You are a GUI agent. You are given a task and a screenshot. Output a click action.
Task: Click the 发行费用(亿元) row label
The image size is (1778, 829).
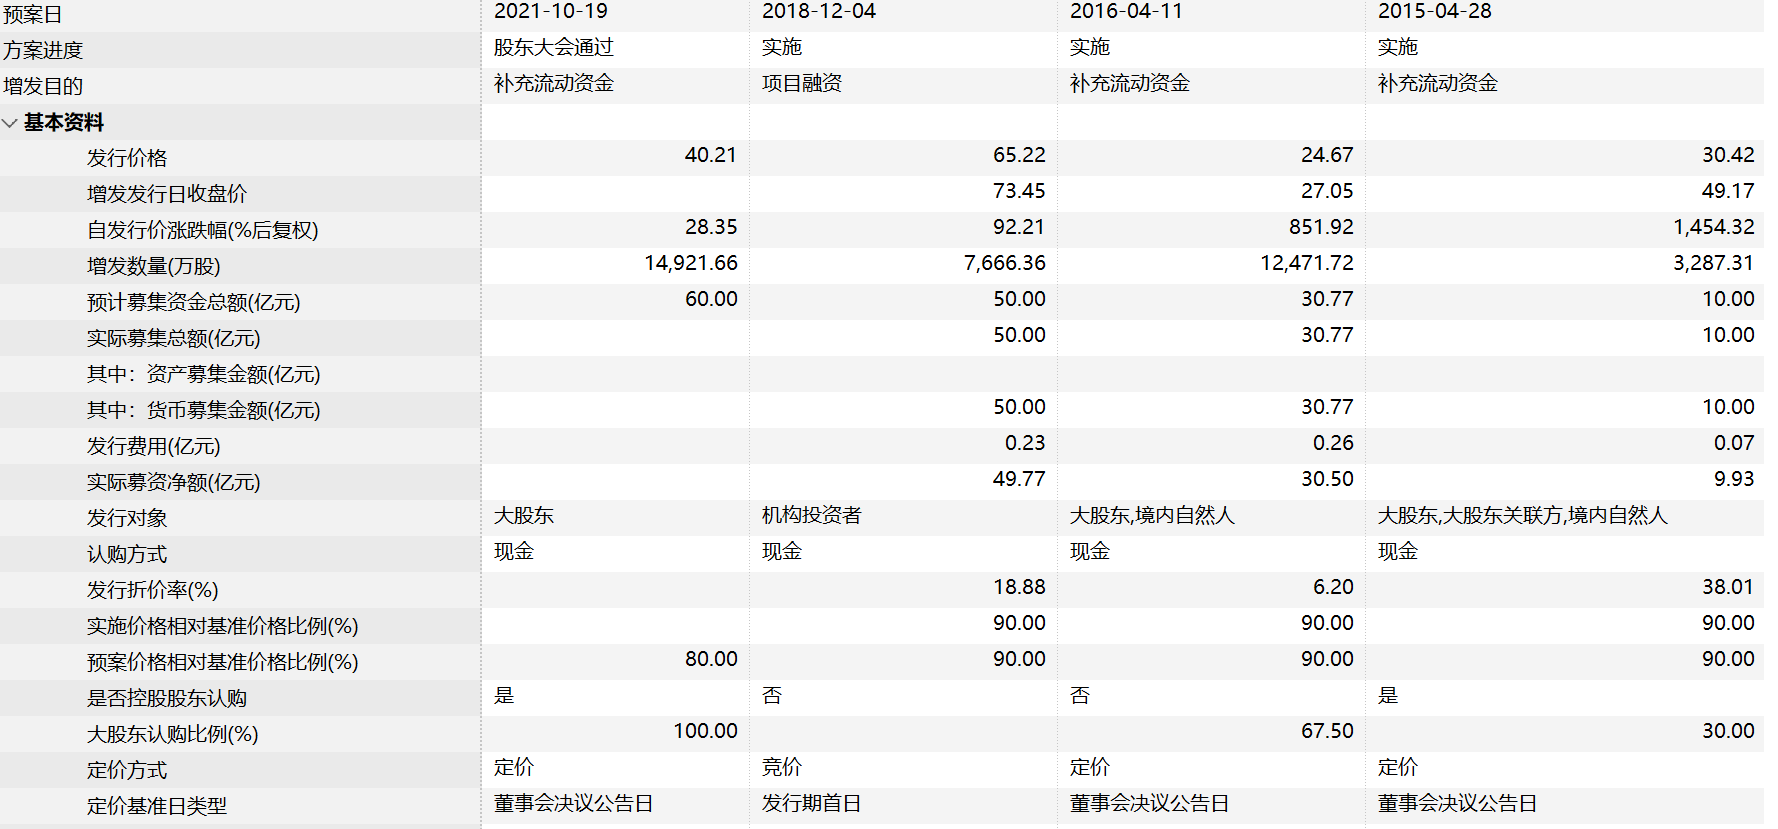click(154, 446)
